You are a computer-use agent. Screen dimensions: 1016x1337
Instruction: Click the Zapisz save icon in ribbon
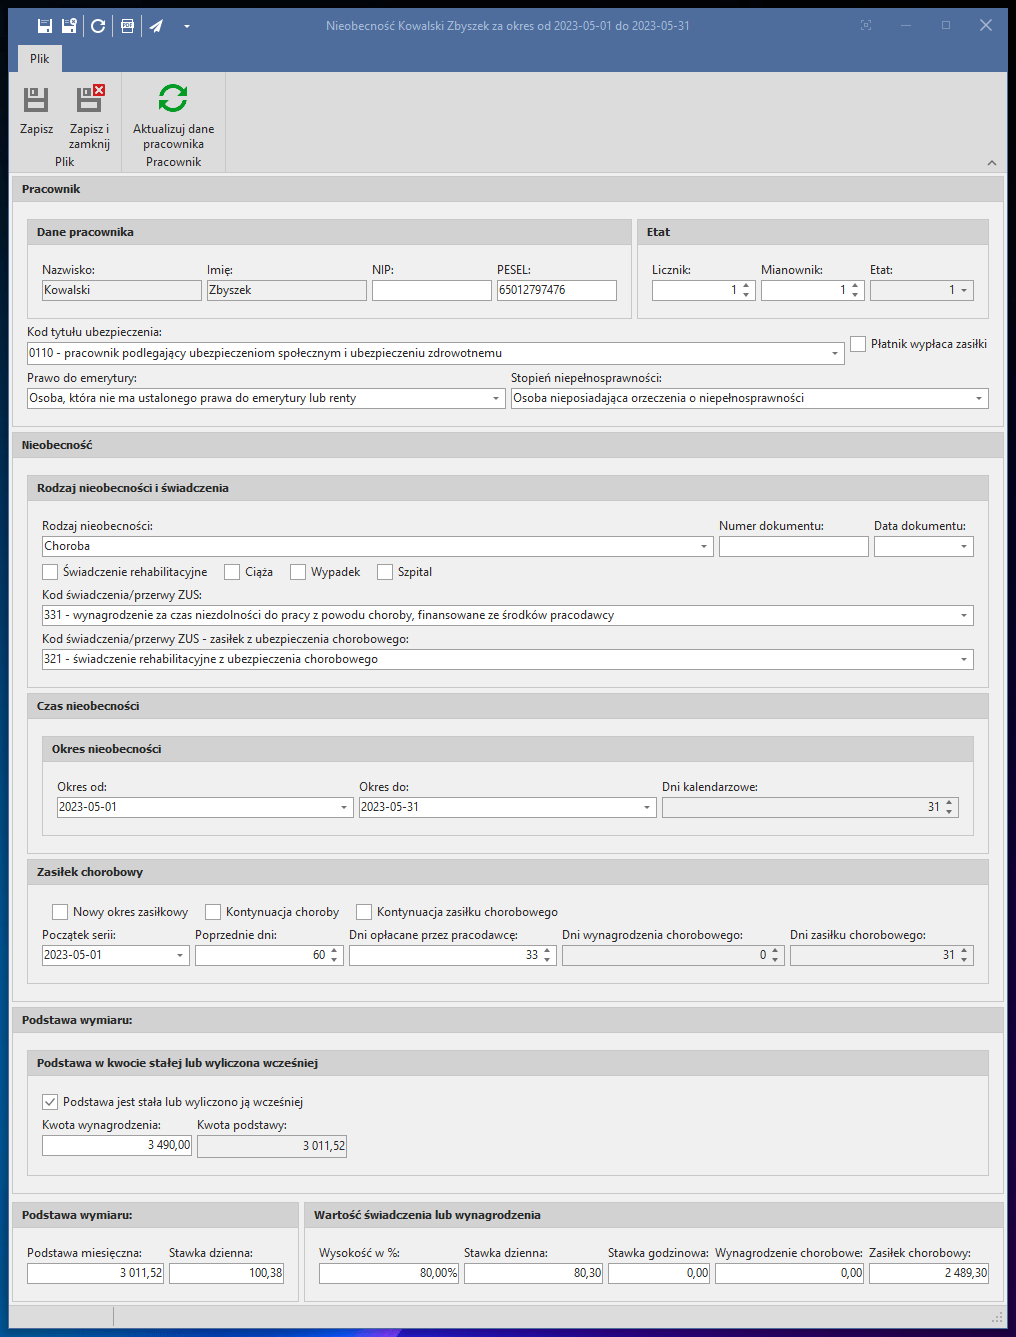36,99
